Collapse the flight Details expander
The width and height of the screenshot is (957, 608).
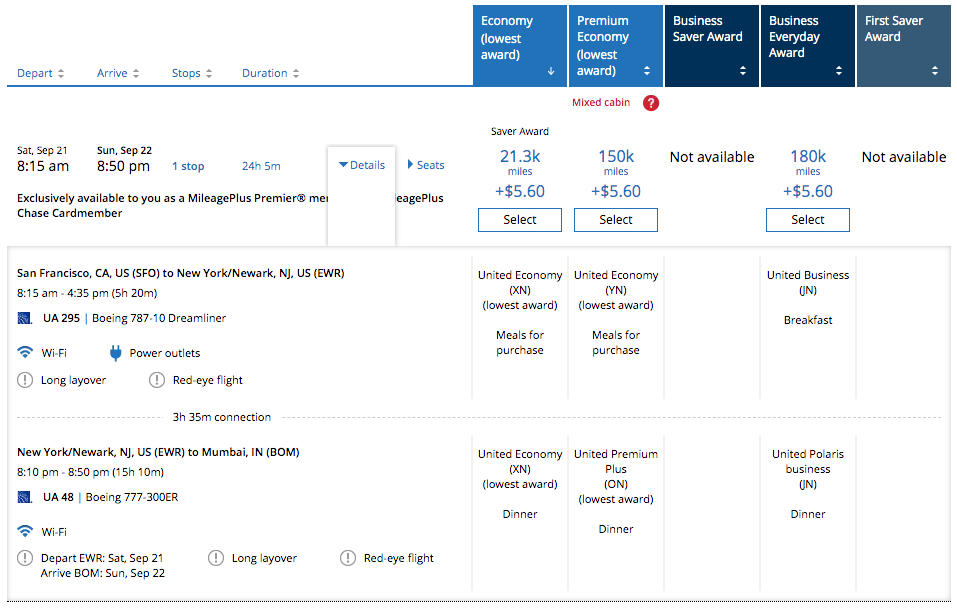361,165
